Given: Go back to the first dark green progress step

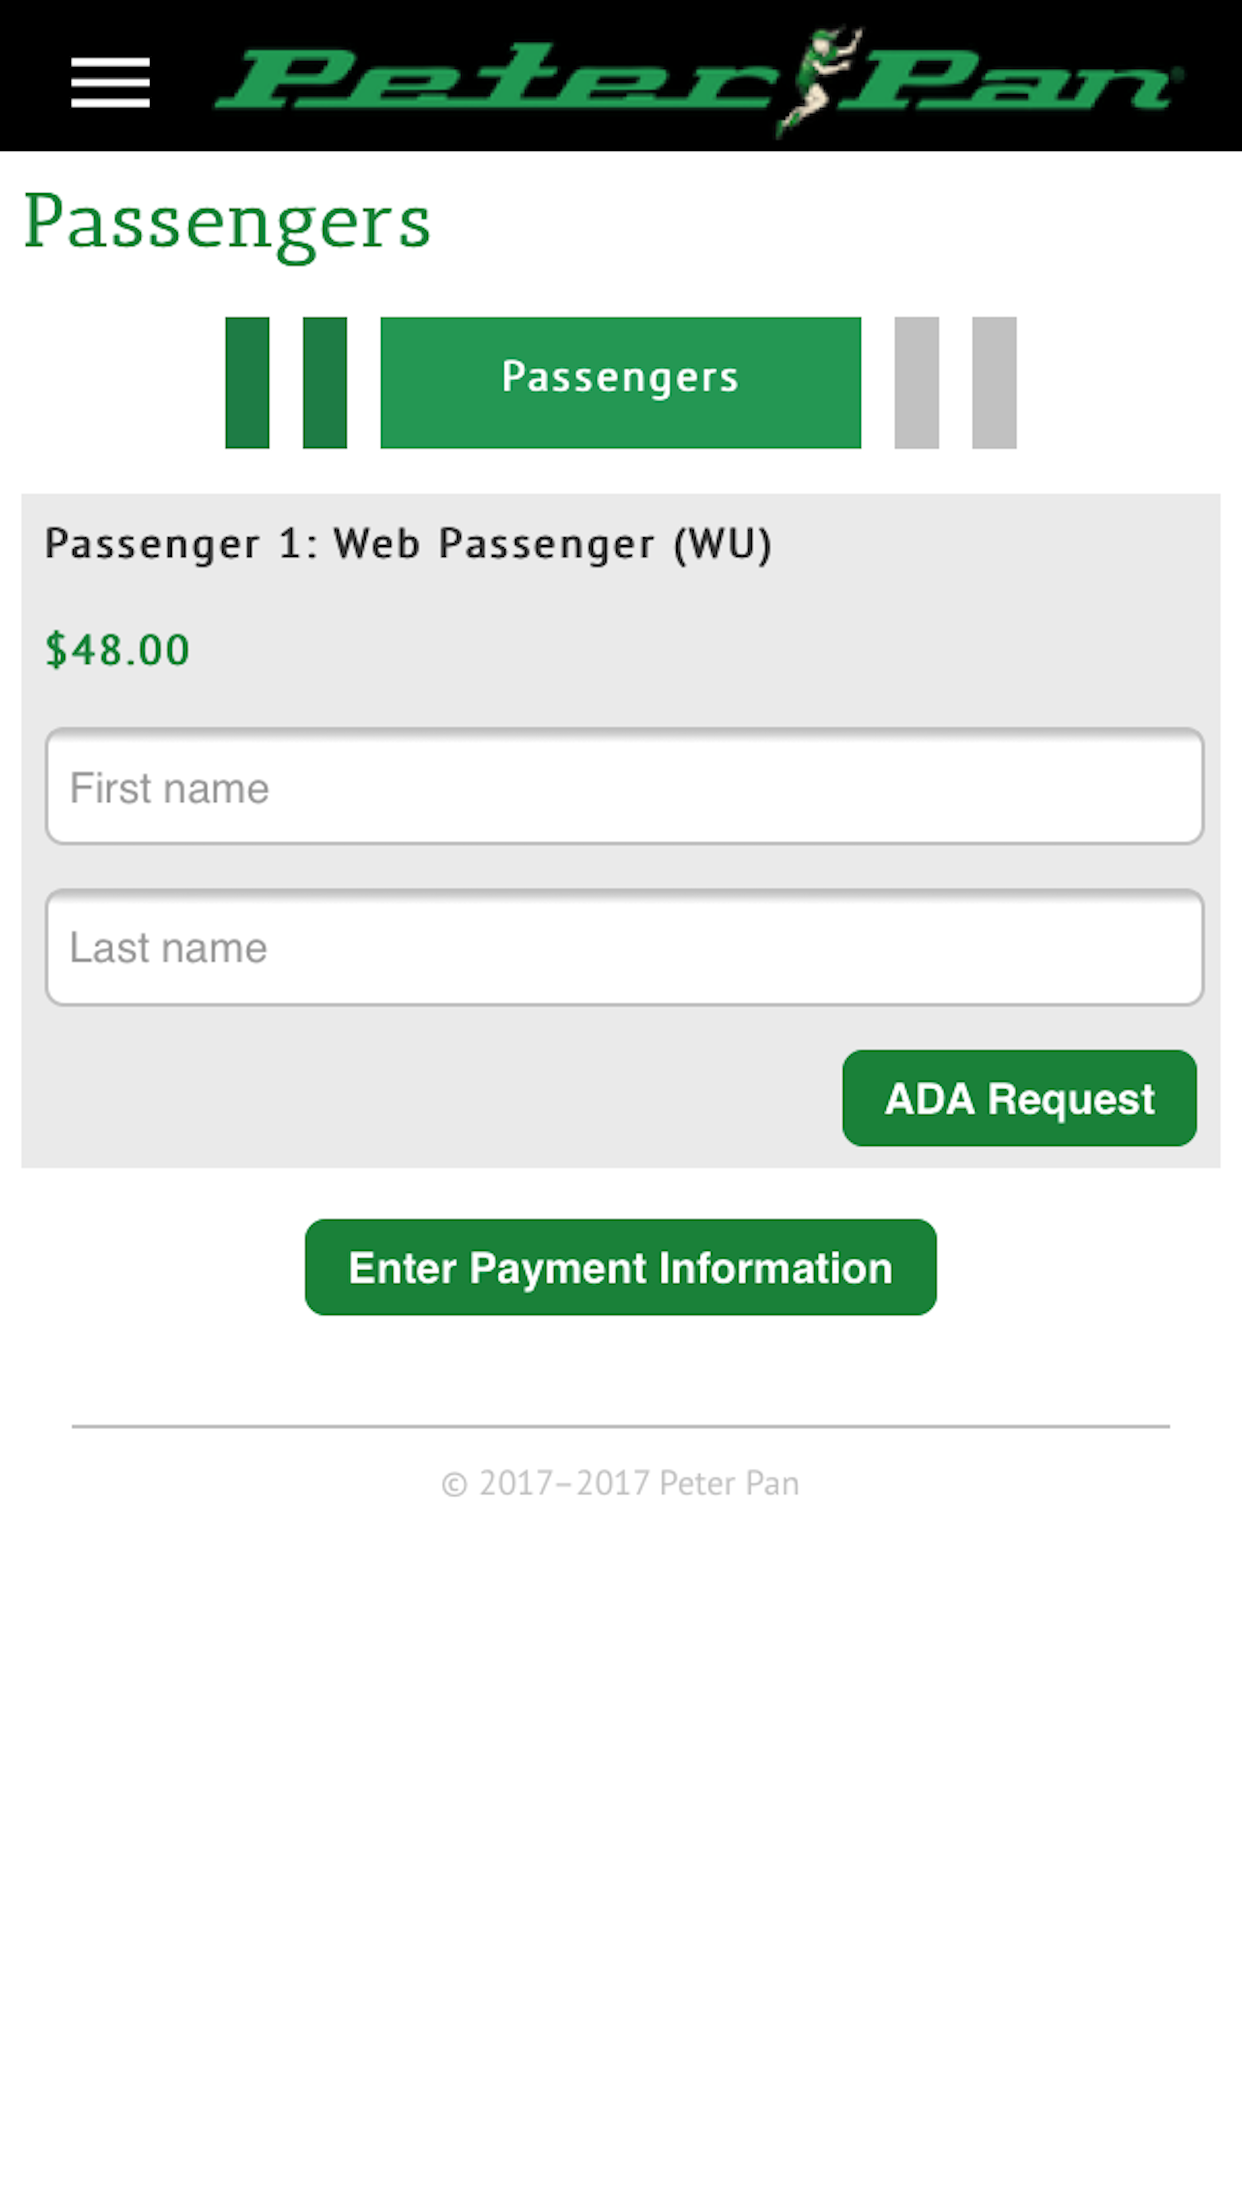Looking at the screenshot, I should [247, 382].
